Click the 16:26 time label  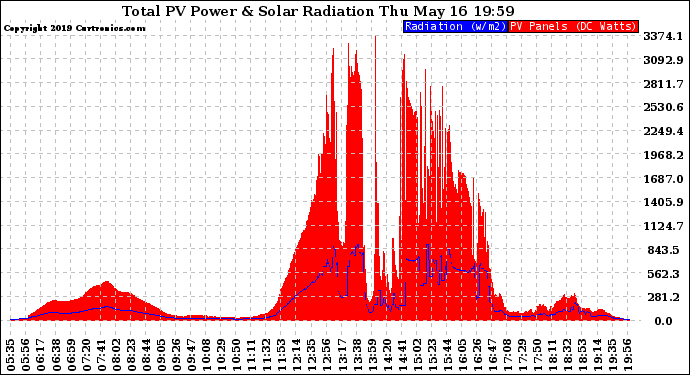tap(477, 355)
